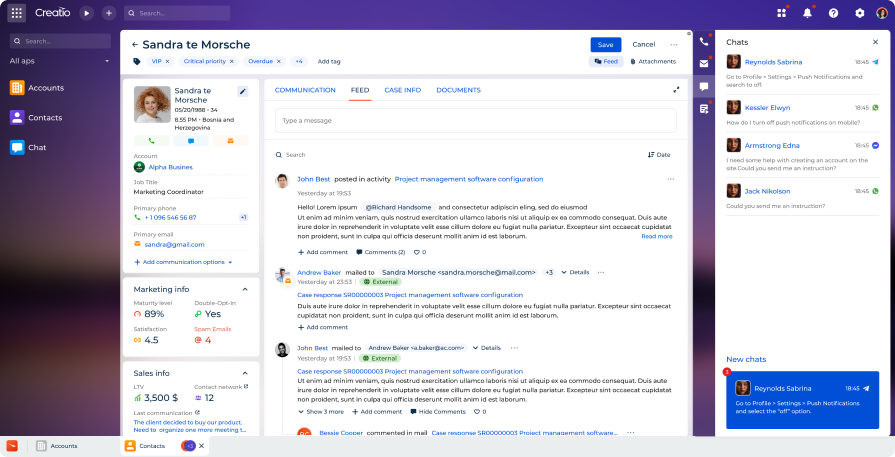This screenshot has width=895, height=457.
Task: Open Kessler Elwyn chat conversation
Action: 802,115
